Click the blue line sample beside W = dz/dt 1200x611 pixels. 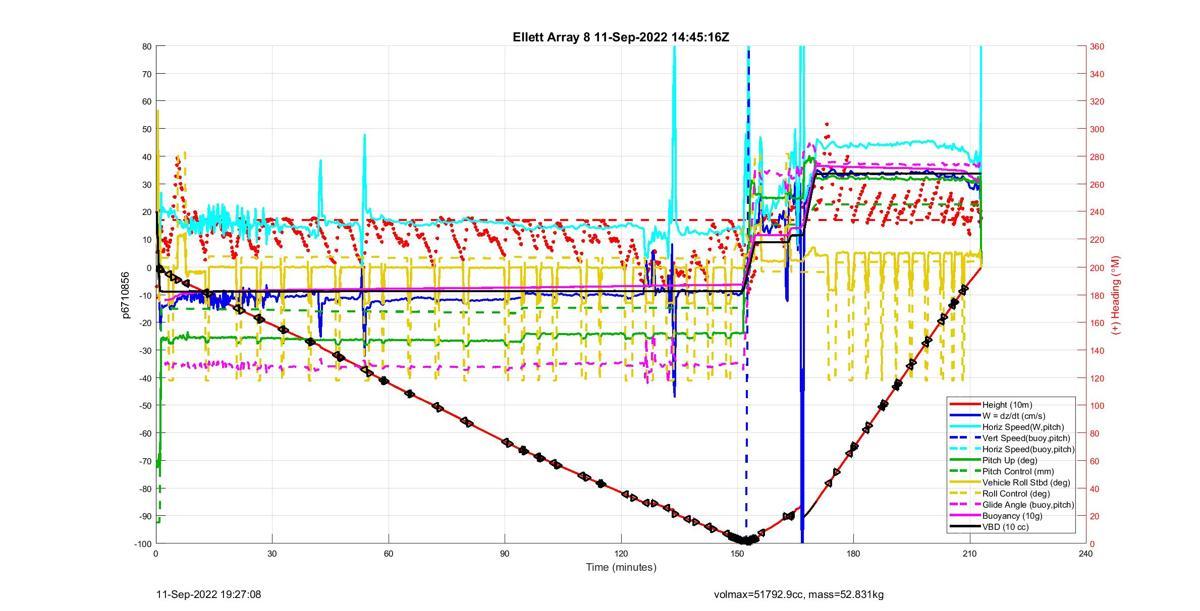click(x=965, y=415)
